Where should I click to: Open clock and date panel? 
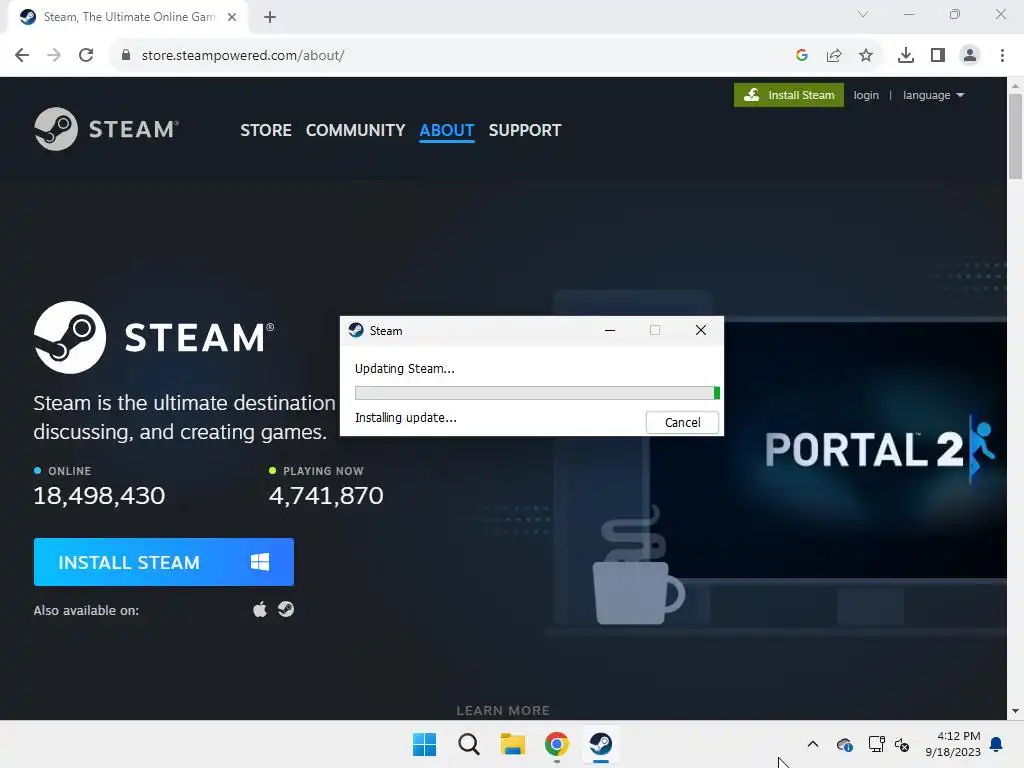click(x=953, y=744)
